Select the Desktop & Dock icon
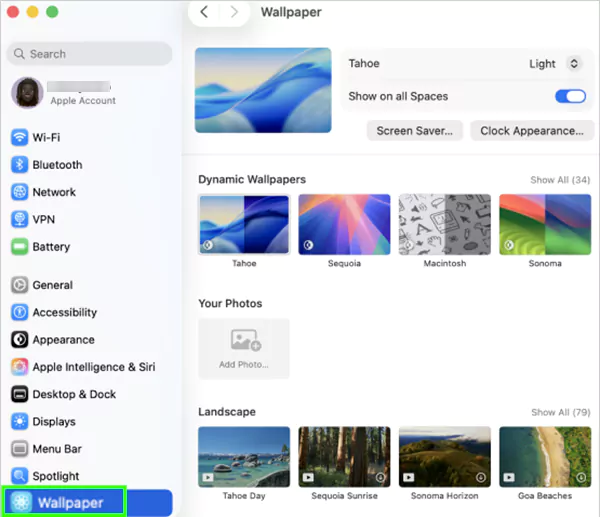The height and width of the screenshot is (517, 600). pyautogui.click(x=19, y=394)
